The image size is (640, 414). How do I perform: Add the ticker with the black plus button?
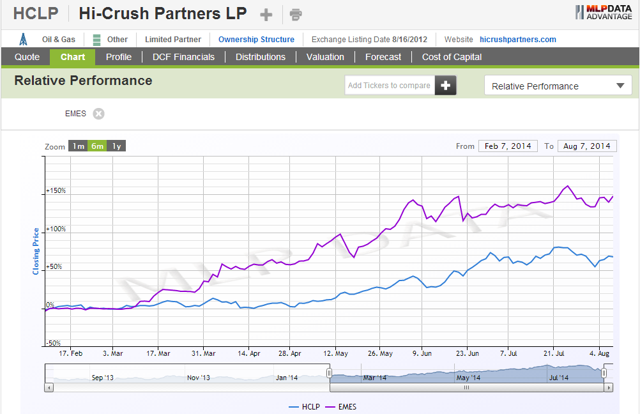click(x=445, y=85)
